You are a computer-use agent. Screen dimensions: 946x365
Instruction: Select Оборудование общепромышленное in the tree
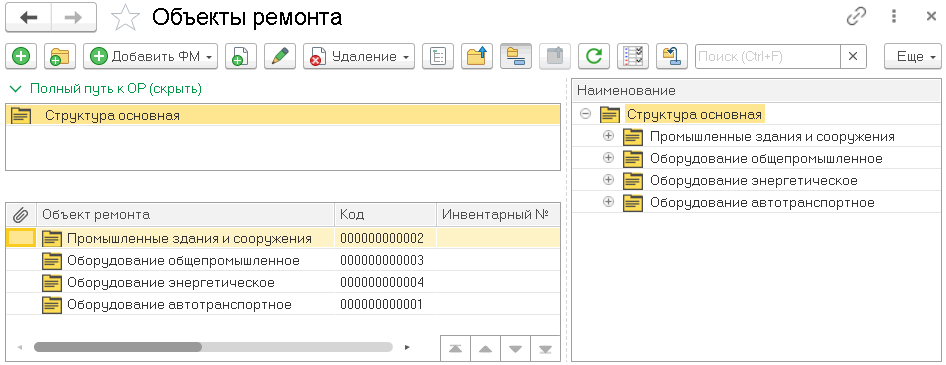click(766, 159)
